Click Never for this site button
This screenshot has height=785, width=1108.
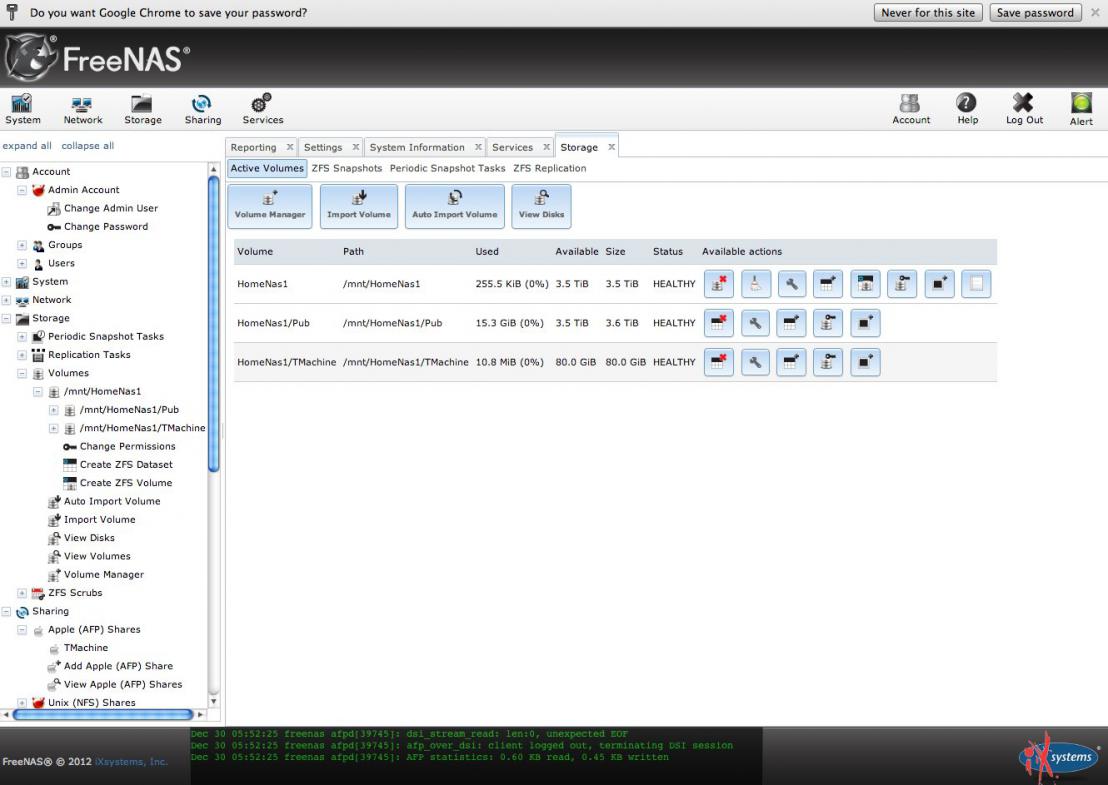point(928,13)
